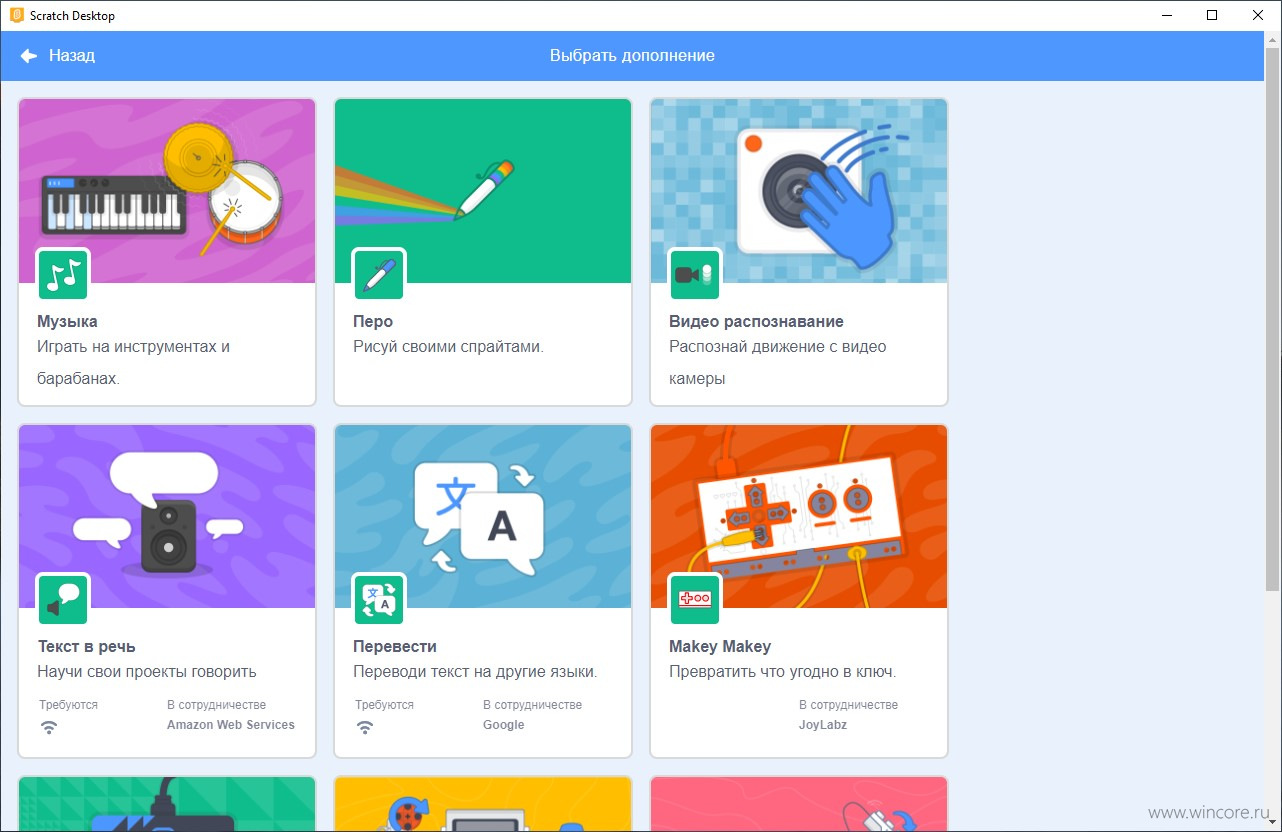Image resolution: width=1282 pixels, height=832 pixels.
Task: Click the Видео распознавание title
Action: click(756, 322)
